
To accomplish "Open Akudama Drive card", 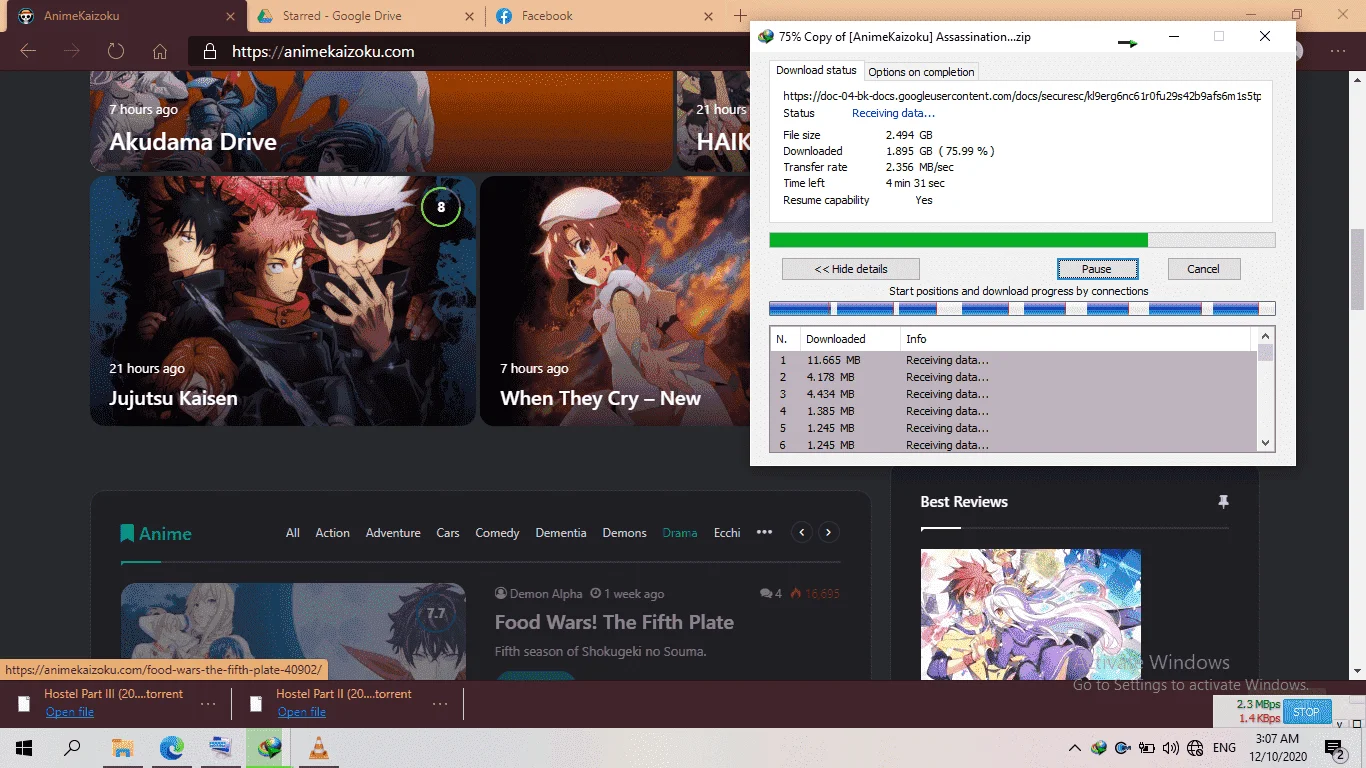I will [x=381, y=121].
